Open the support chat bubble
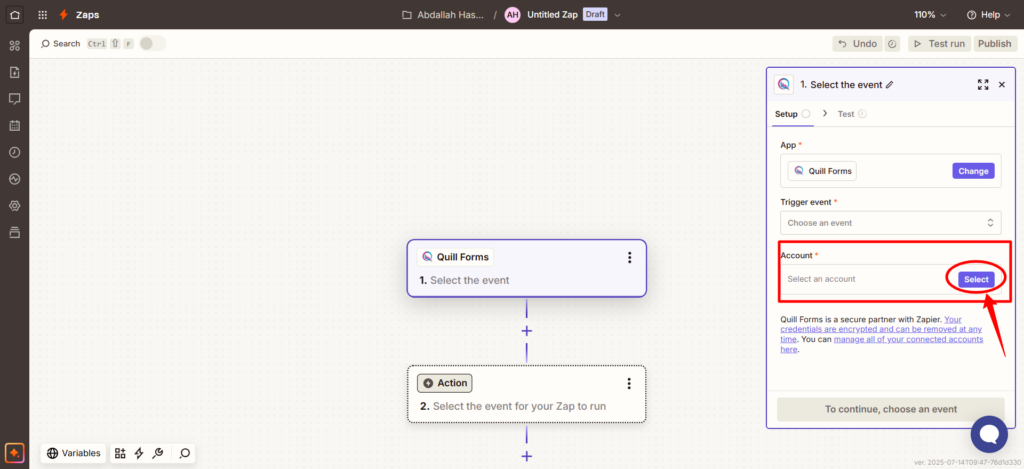Image resolution: width=1024 pixels, height=469 pixels. click(x=989, y=434)
